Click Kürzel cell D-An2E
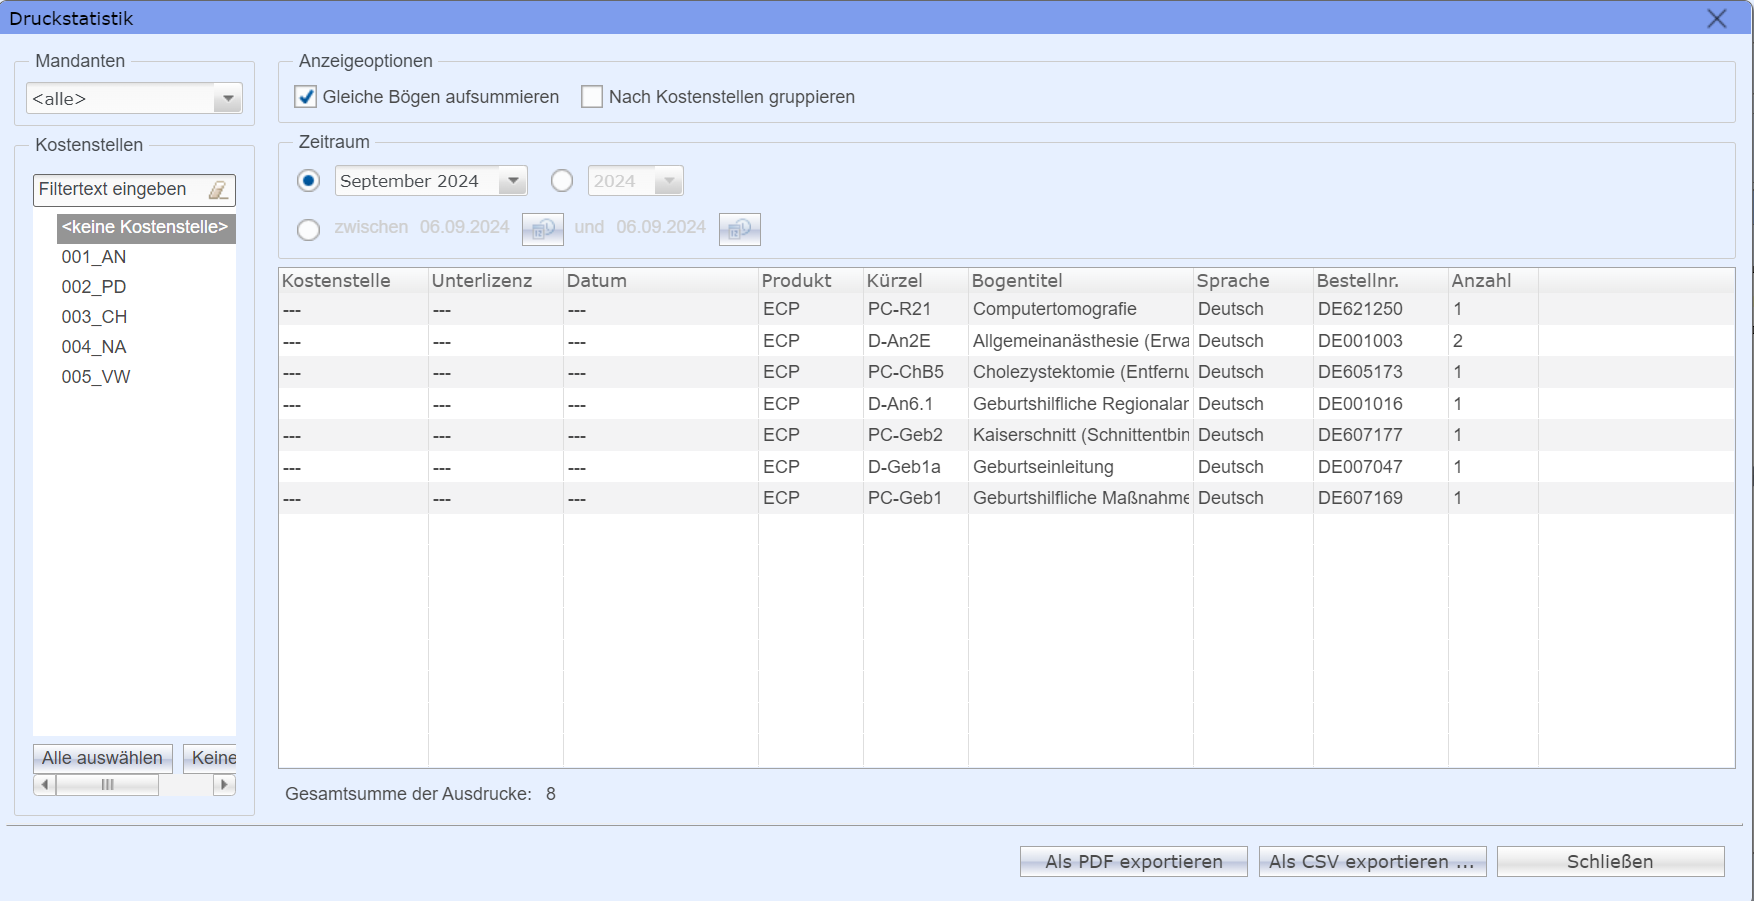 (x=899, y=342)
